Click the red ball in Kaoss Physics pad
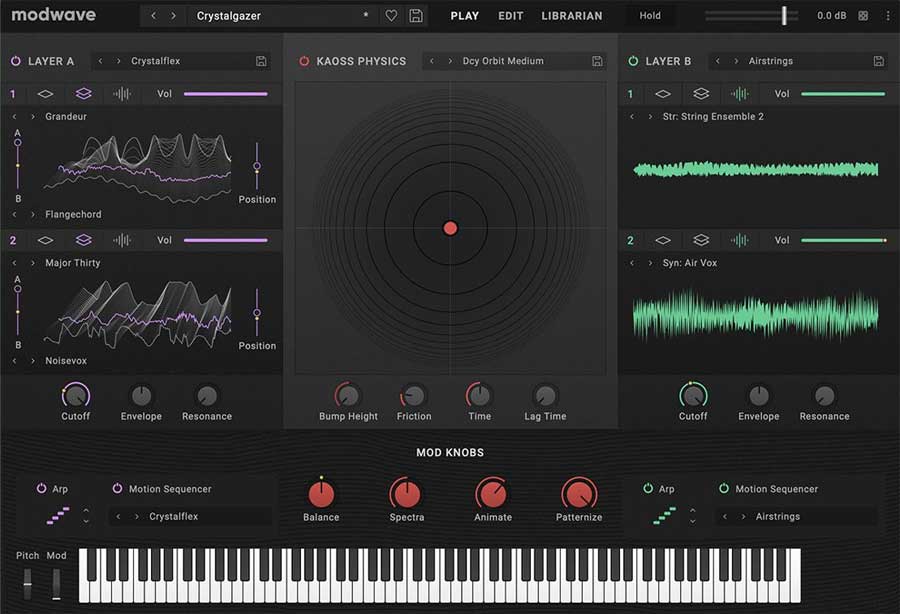Image resolution: width=900 pixels, height=614 pixels. 451,228
